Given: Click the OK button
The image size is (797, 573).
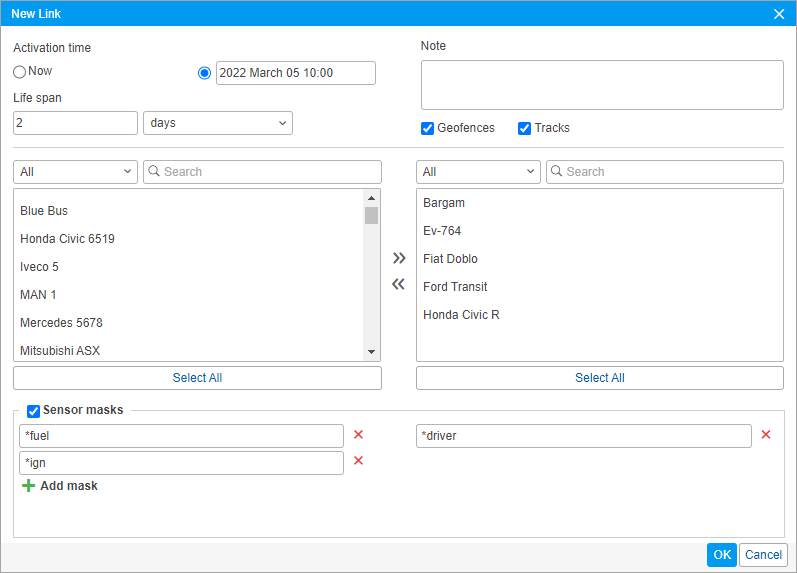Looking at the screenshot, I should (x=721, y=555).
